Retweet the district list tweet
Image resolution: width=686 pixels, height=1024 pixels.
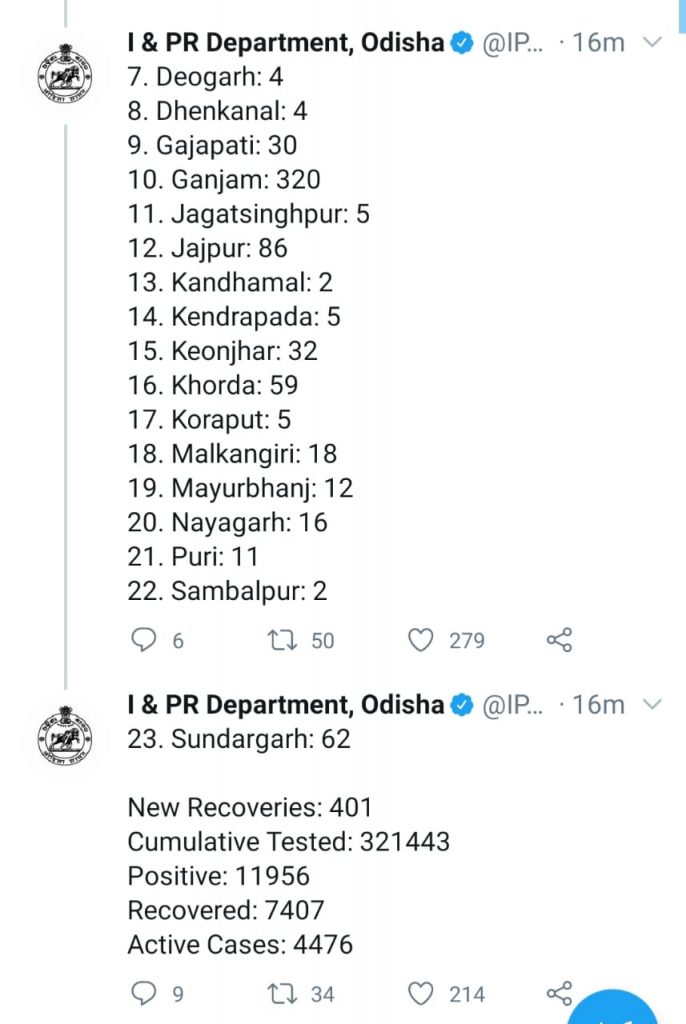coord(283,640)
